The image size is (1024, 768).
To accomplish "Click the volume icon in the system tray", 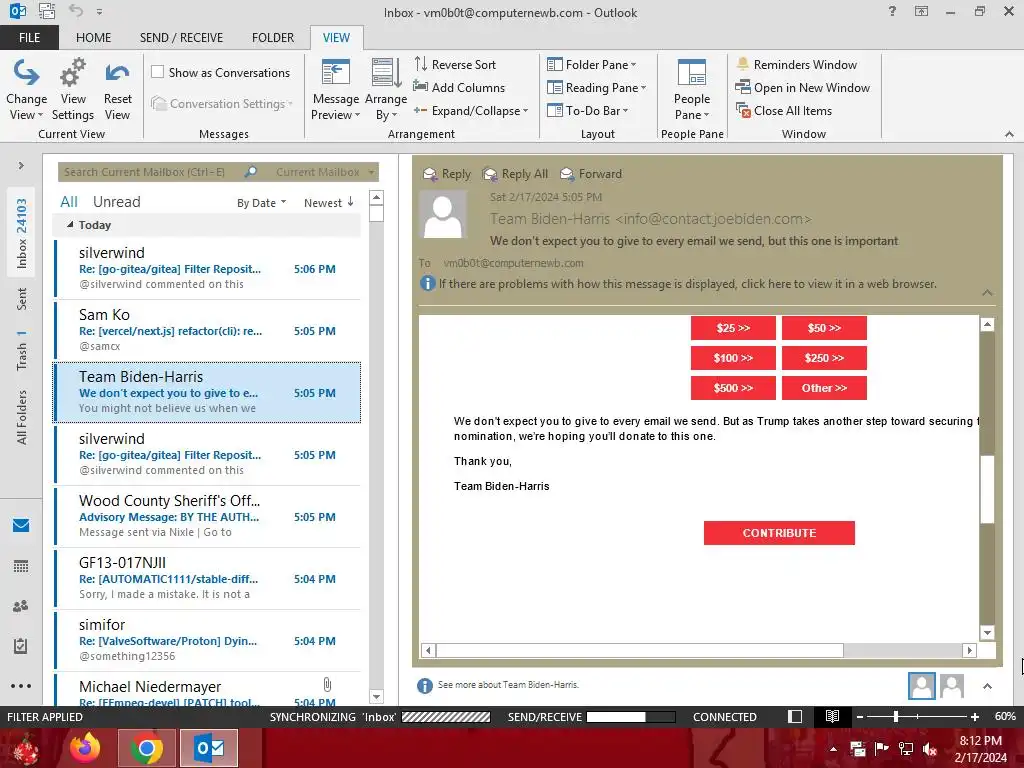I will pyautogui.click(x=929, y=749).
